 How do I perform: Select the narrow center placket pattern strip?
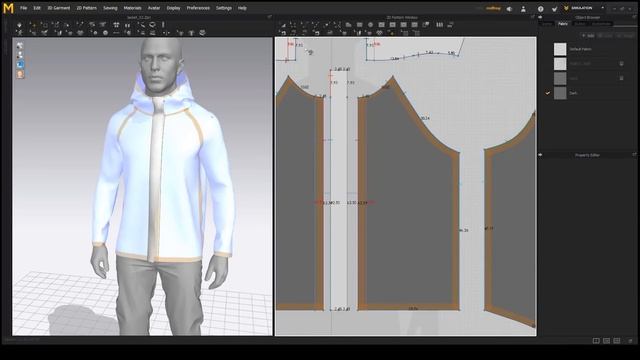[338, 190]
